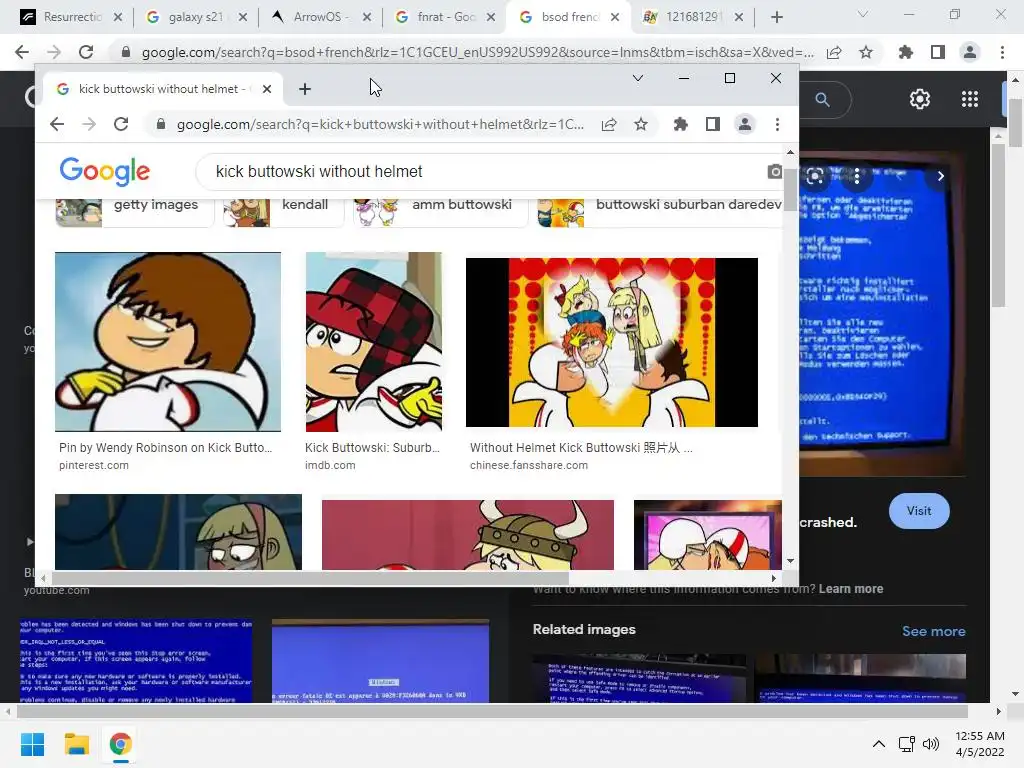The width and height of the screenshot is (1024, 768).
Task: Open the Windows Start menu
Action: 32,744
